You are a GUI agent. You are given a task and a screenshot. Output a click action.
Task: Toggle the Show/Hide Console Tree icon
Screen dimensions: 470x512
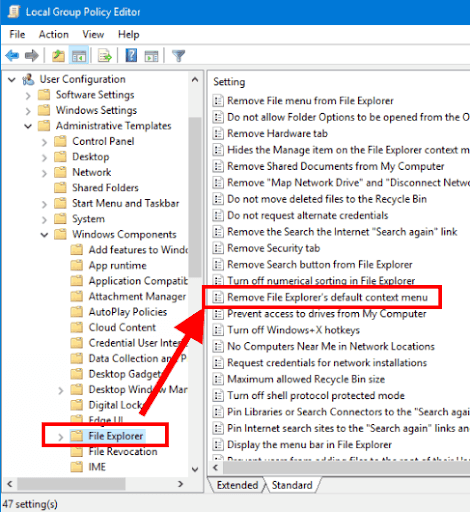(79, 56)
